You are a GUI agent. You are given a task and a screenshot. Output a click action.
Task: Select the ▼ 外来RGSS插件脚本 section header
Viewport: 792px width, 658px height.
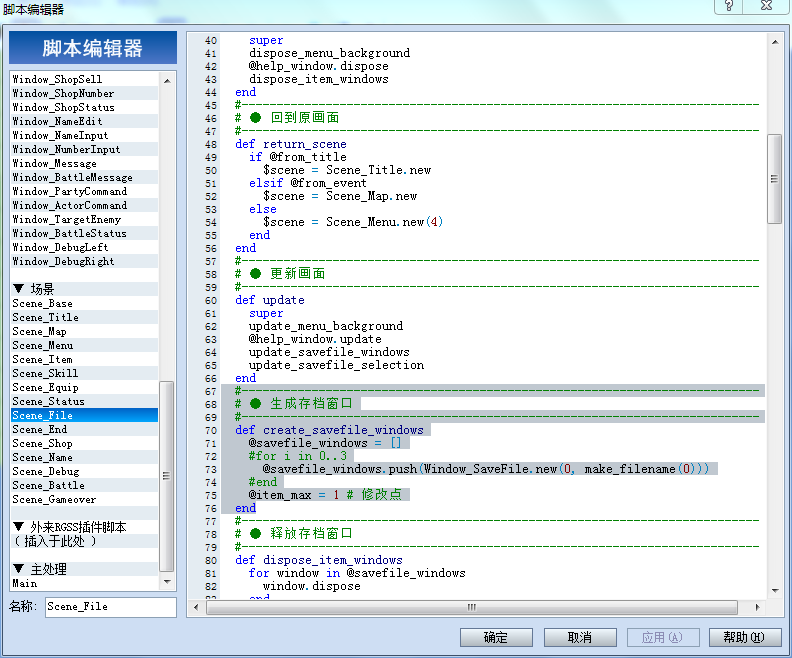point(84,528)
